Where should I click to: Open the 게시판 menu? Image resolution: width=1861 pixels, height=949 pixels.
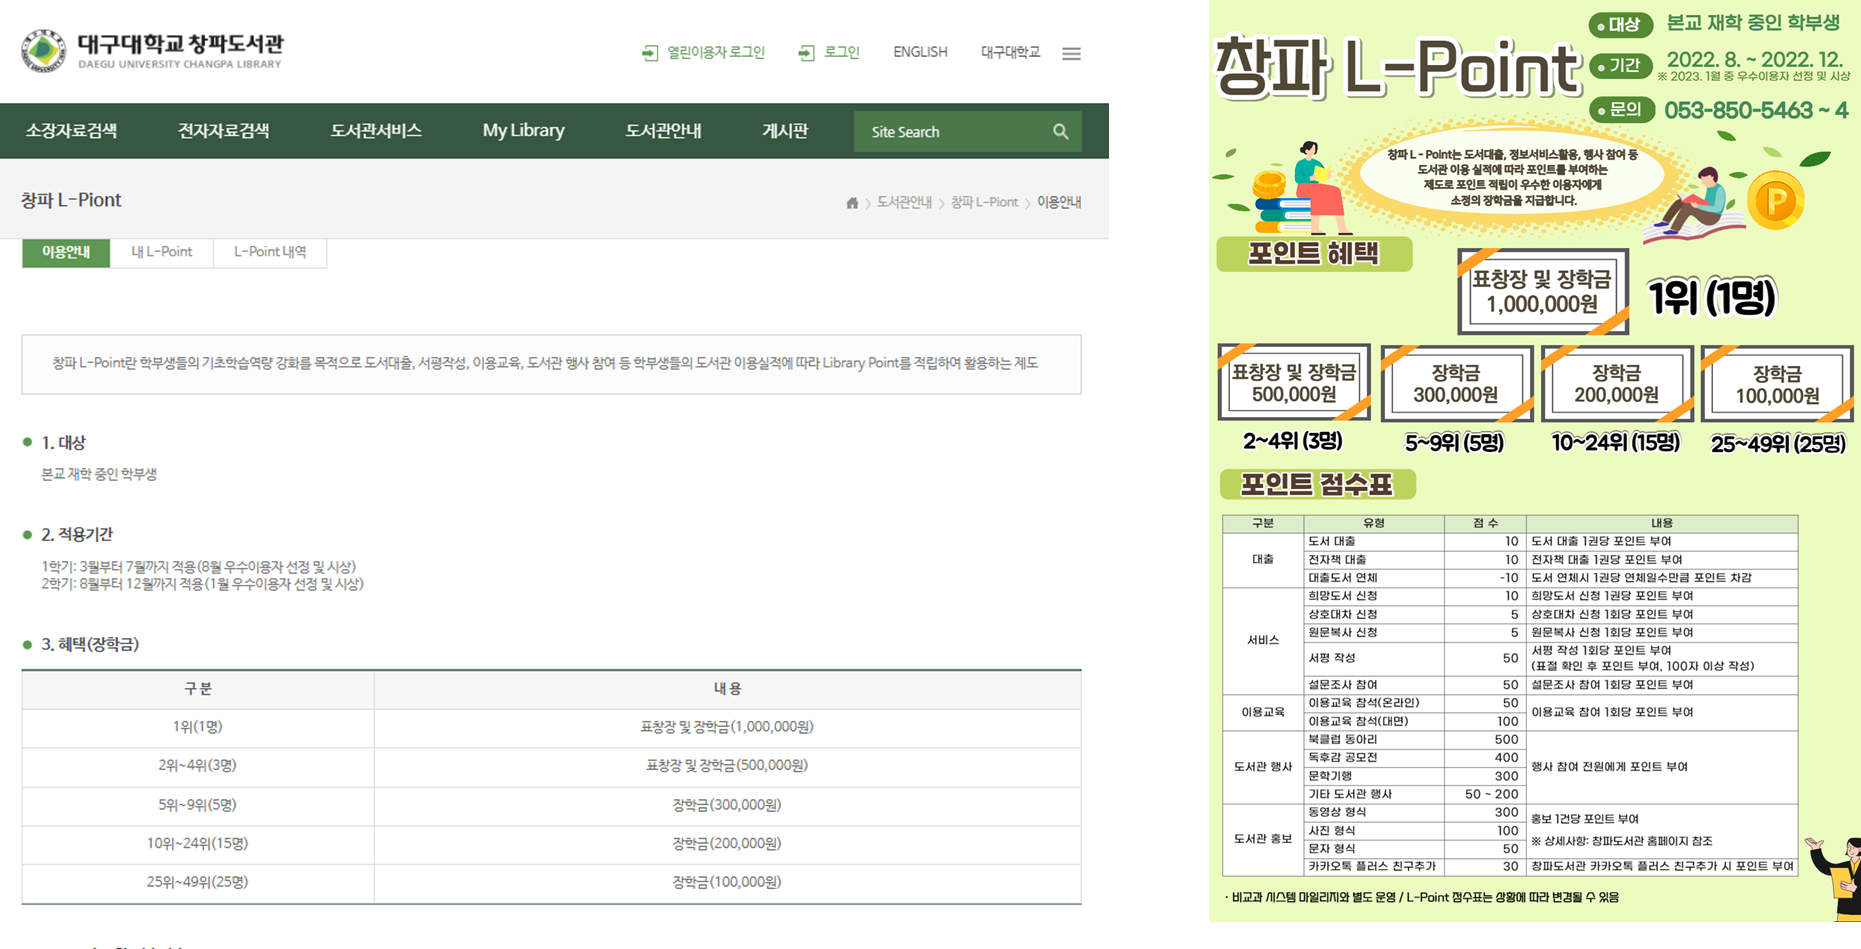click(785, 131)
